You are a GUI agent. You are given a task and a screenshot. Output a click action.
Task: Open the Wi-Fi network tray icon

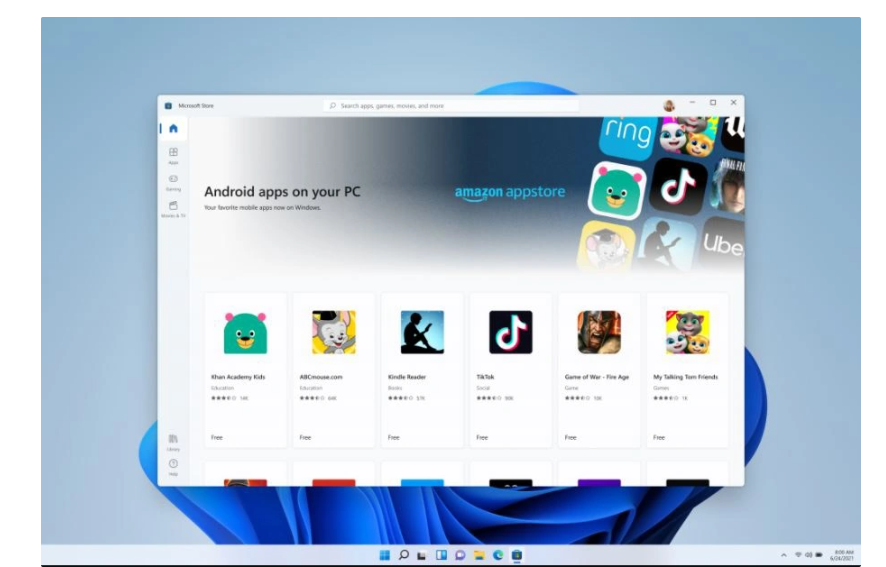pos(798,555)
